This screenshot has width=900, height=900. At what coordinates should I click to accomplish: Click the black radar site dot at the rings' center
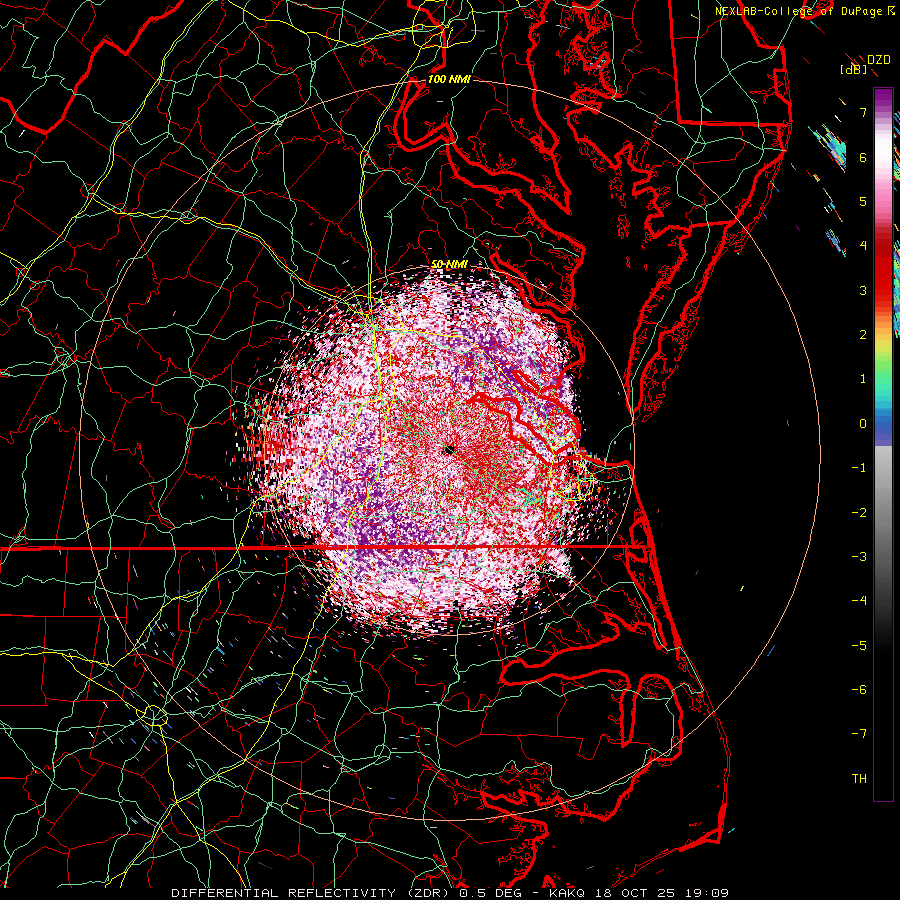(449, 450)
